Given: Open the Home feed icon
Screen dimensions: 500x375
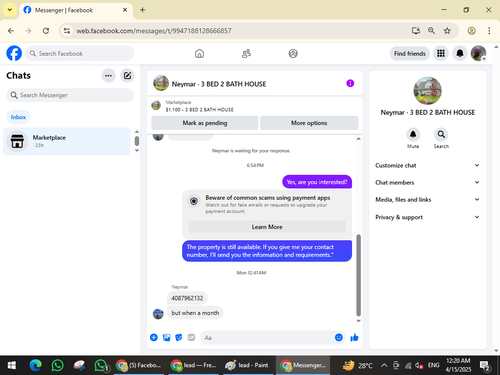Looking at the screenshot, I should click(x=199, y=53).
